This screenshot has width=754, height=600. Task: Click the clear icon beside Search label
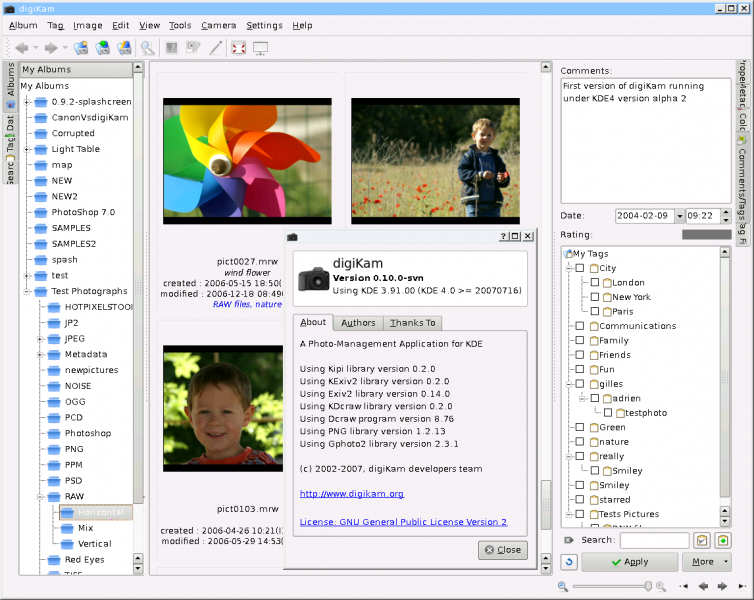click(568, 540)
